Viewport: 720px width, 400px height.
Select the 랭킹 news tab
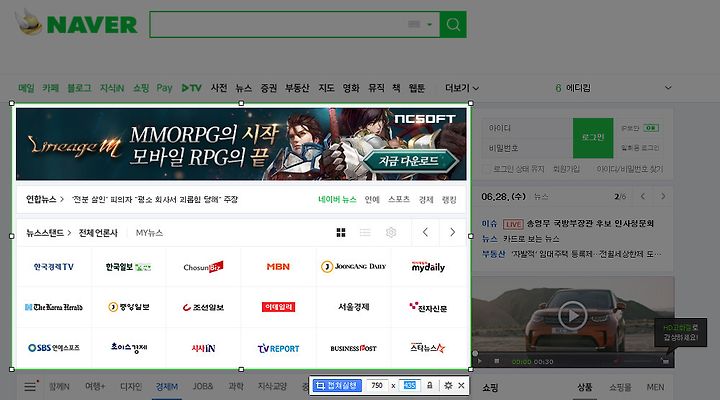click(449, 199)
